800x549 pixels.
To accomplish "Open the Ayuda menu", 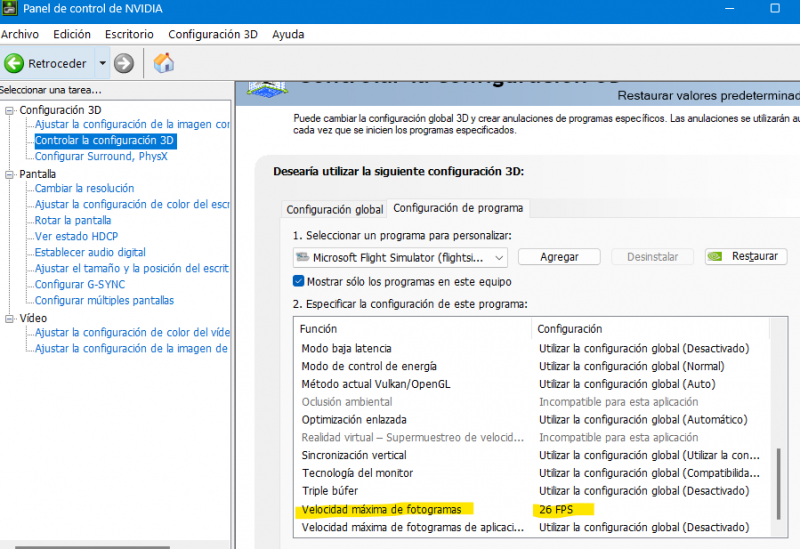I will pyautogui.click(x=288, y=34).
